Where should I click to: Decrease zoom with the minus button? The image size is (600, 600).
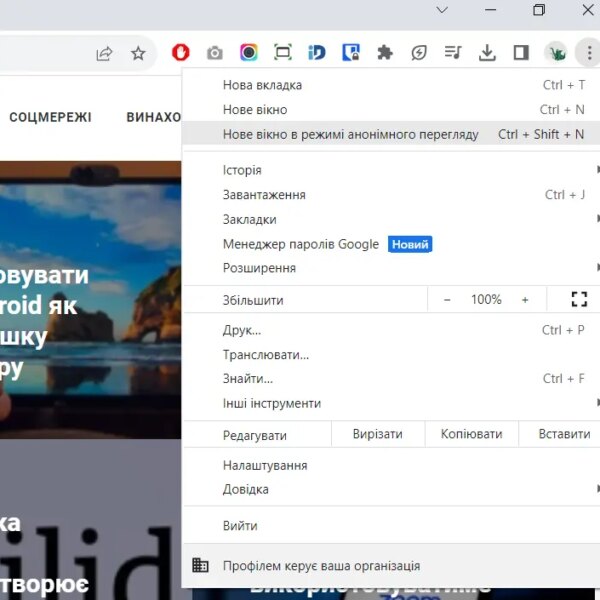click(447, 300)
